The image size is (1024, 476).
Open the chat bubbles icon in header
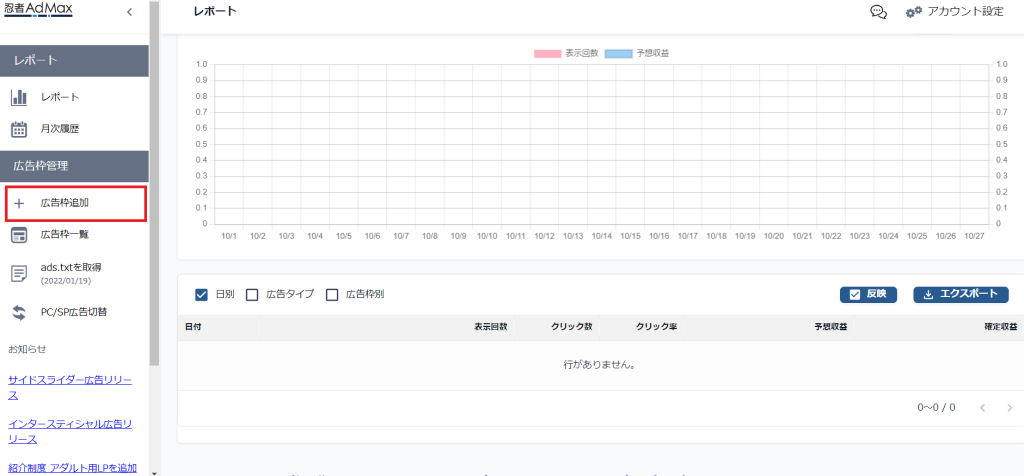tap(878, 12)
